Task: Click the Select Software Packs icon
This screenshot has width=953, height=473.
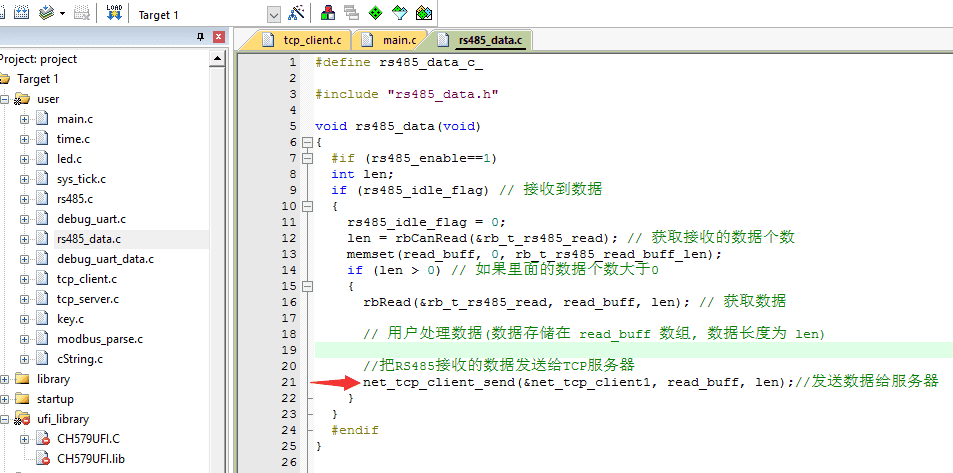Action: point(400,14)
